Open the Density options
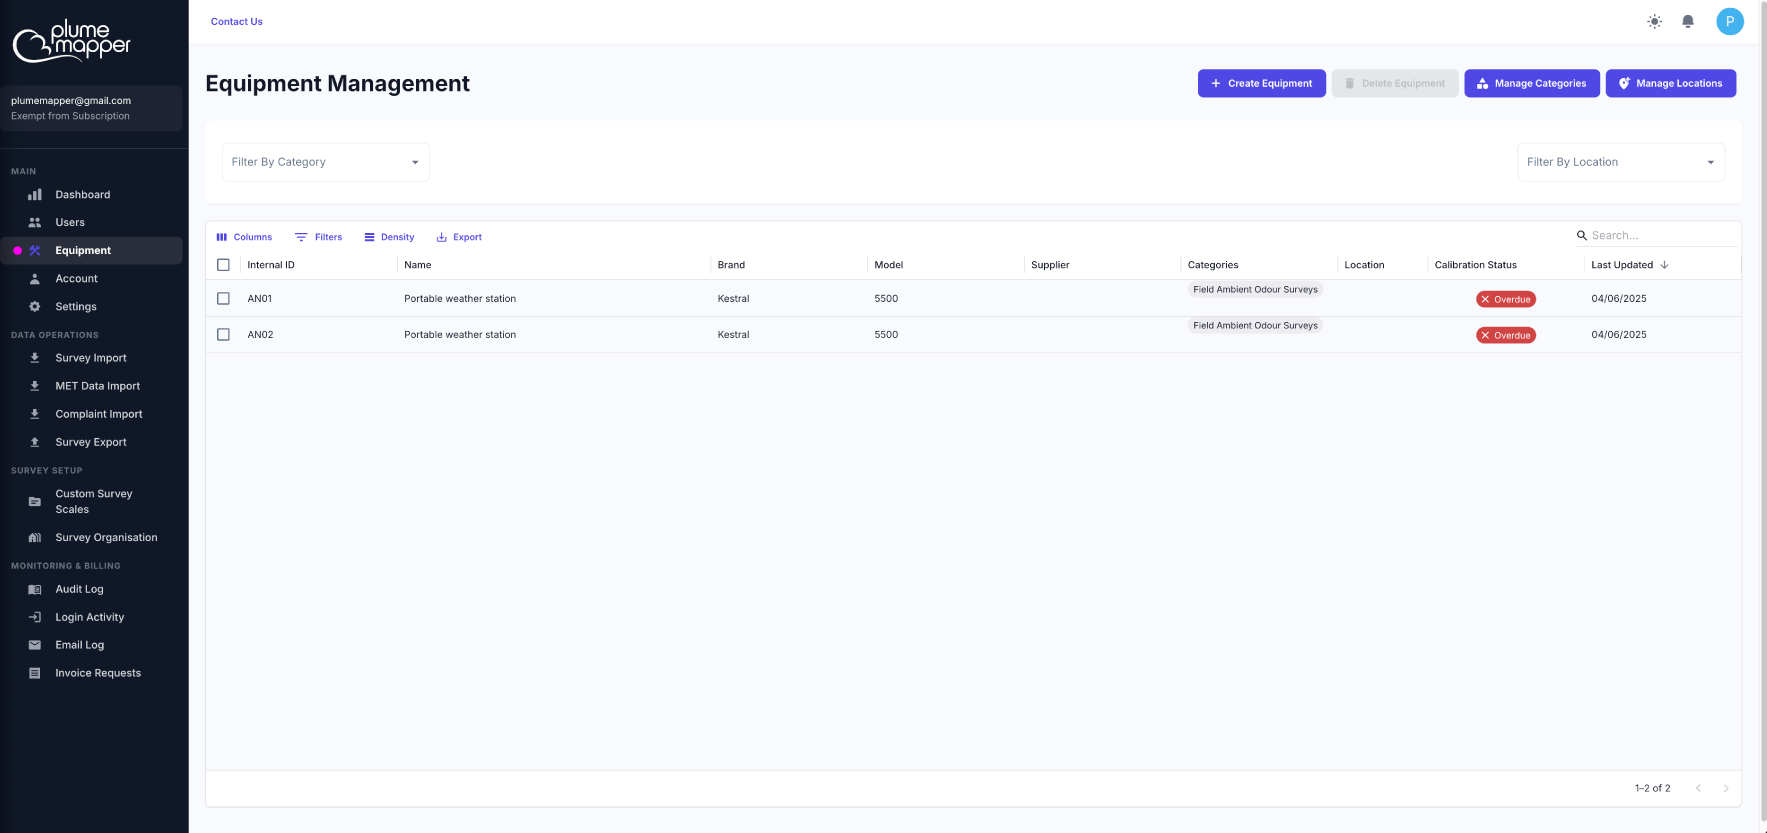 [x=389, y=237]
